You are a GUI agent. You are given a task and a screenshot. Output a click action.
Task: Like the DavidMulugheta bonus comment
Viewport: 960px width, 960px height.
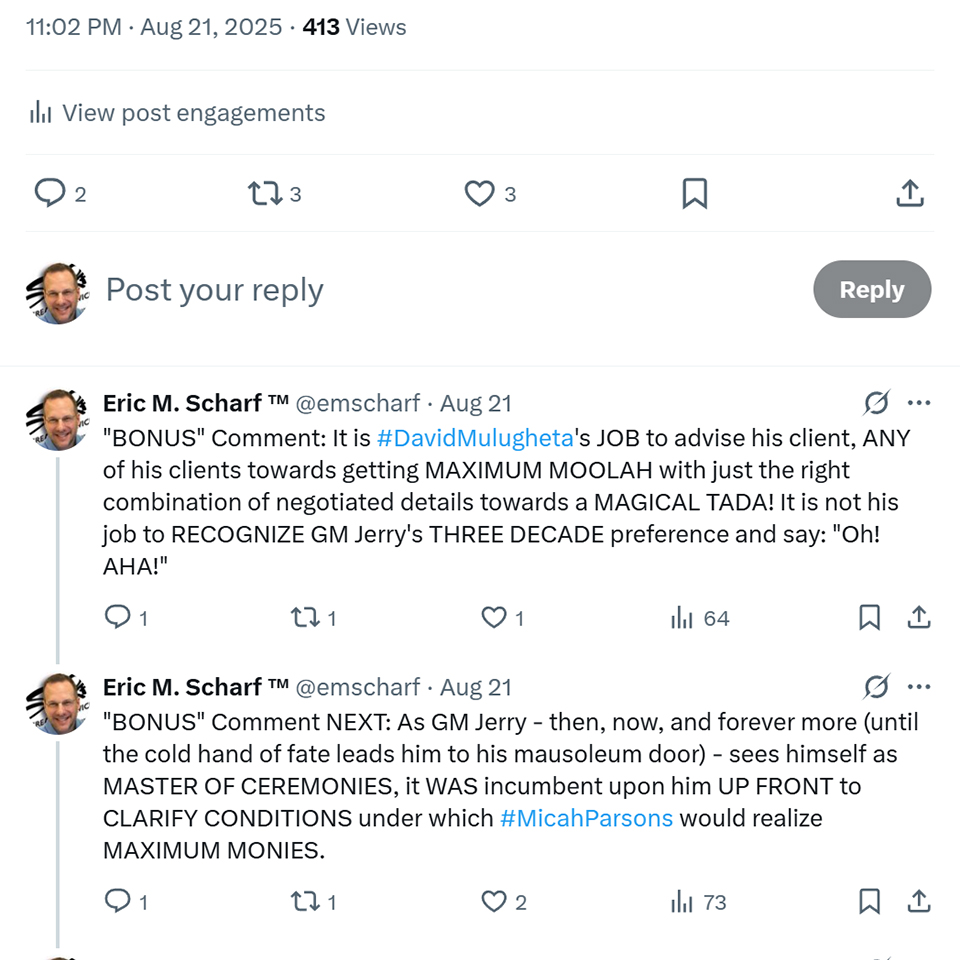pos(494,618)
